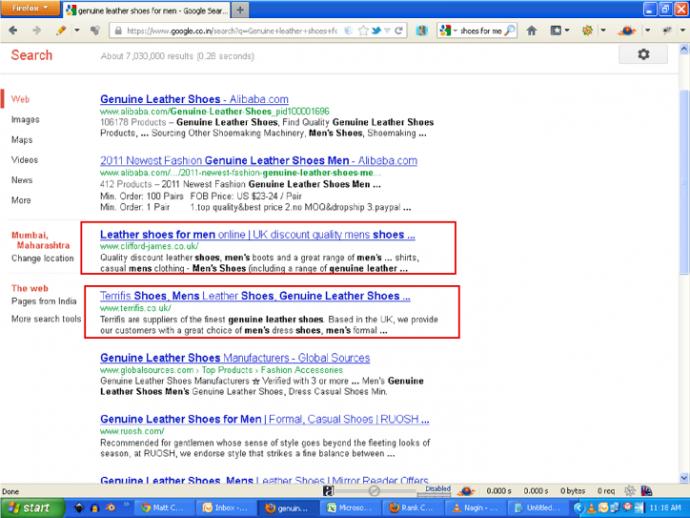Switch to Images results
690x518 pixels.
[25, 119]
